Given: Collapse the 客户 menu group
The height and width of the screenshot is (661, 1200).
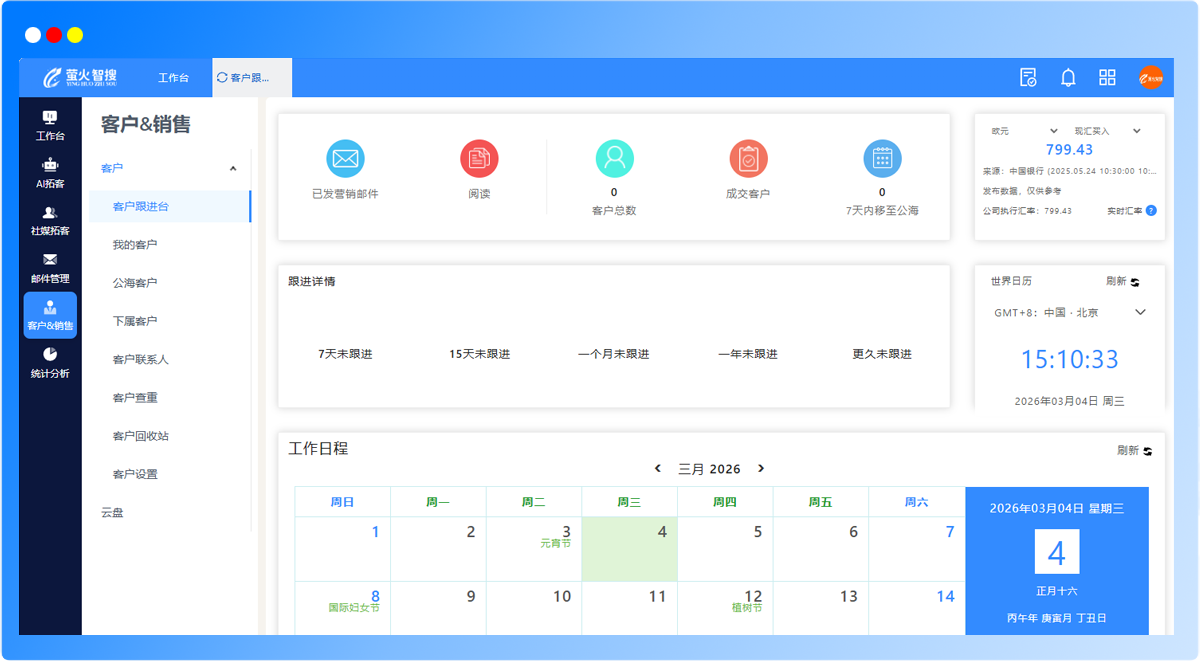Looking at the screenshot, I should coord(233,168).
